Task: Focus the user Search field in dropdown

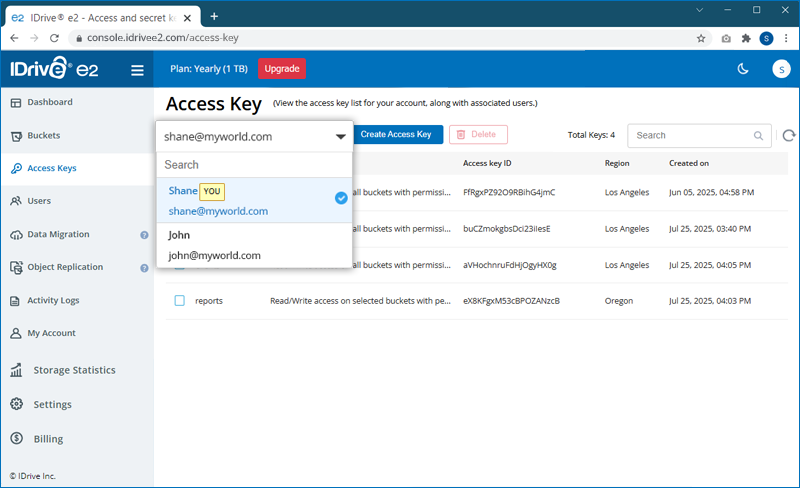Action: (254, 165)
